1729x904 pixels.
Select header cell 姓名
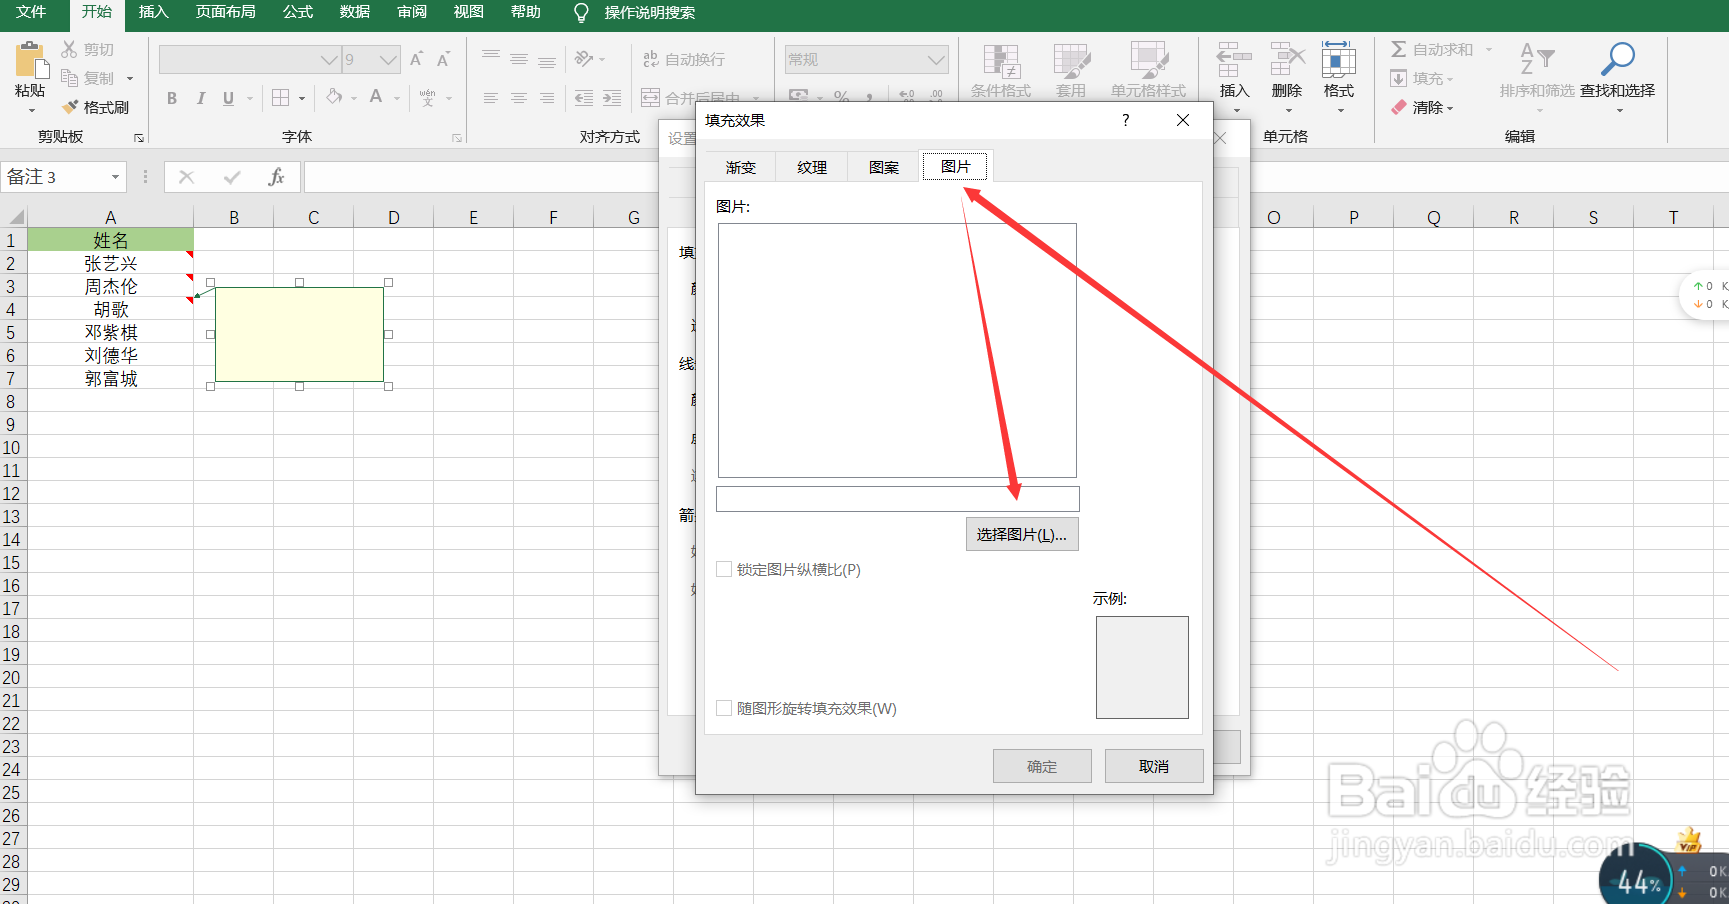coord(111,240)
